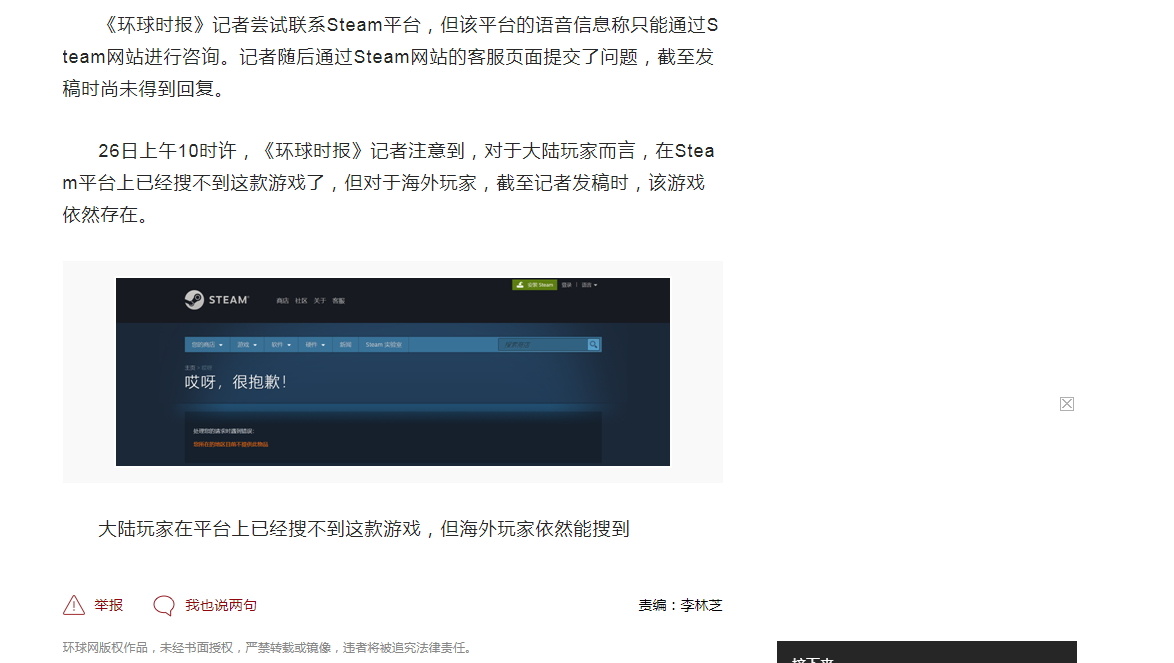Viewport: 1174px width, 663px height.
Task: Open the embedded Steam error page screenshot
Action: click(393, 372)
